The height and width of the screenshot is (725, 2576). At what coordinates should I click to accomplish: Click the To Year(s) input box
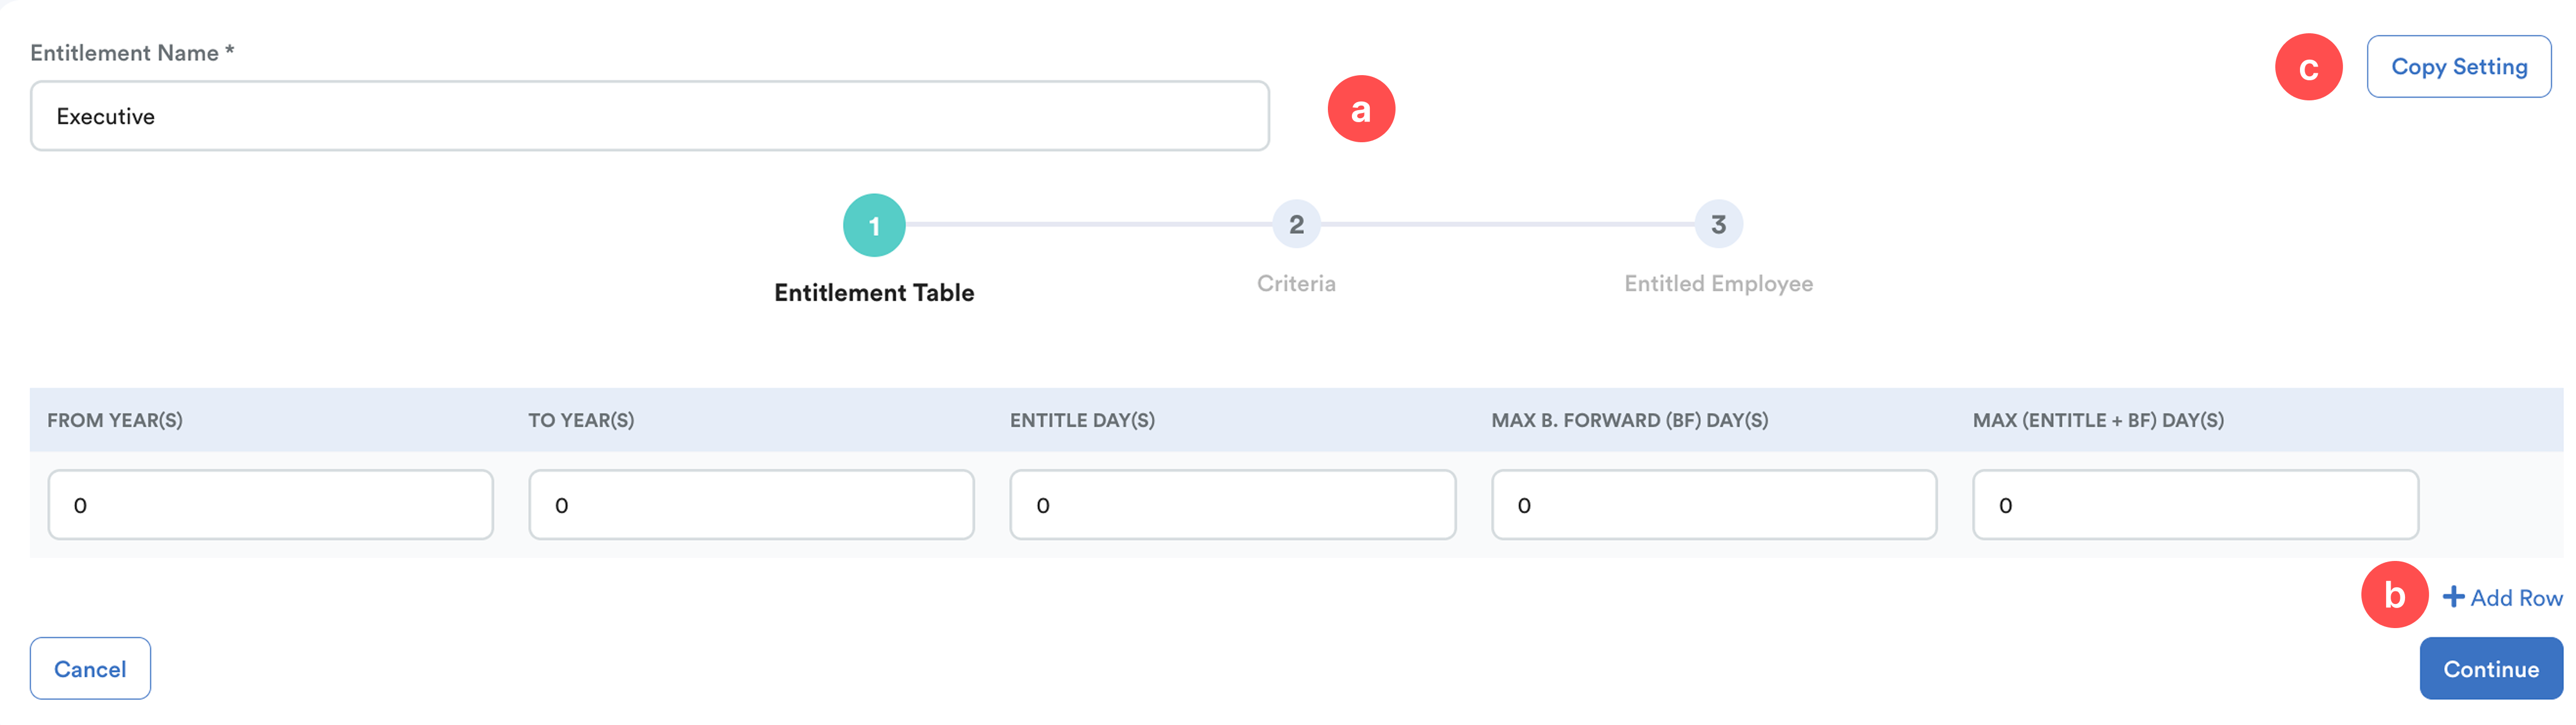click(751, 505)
